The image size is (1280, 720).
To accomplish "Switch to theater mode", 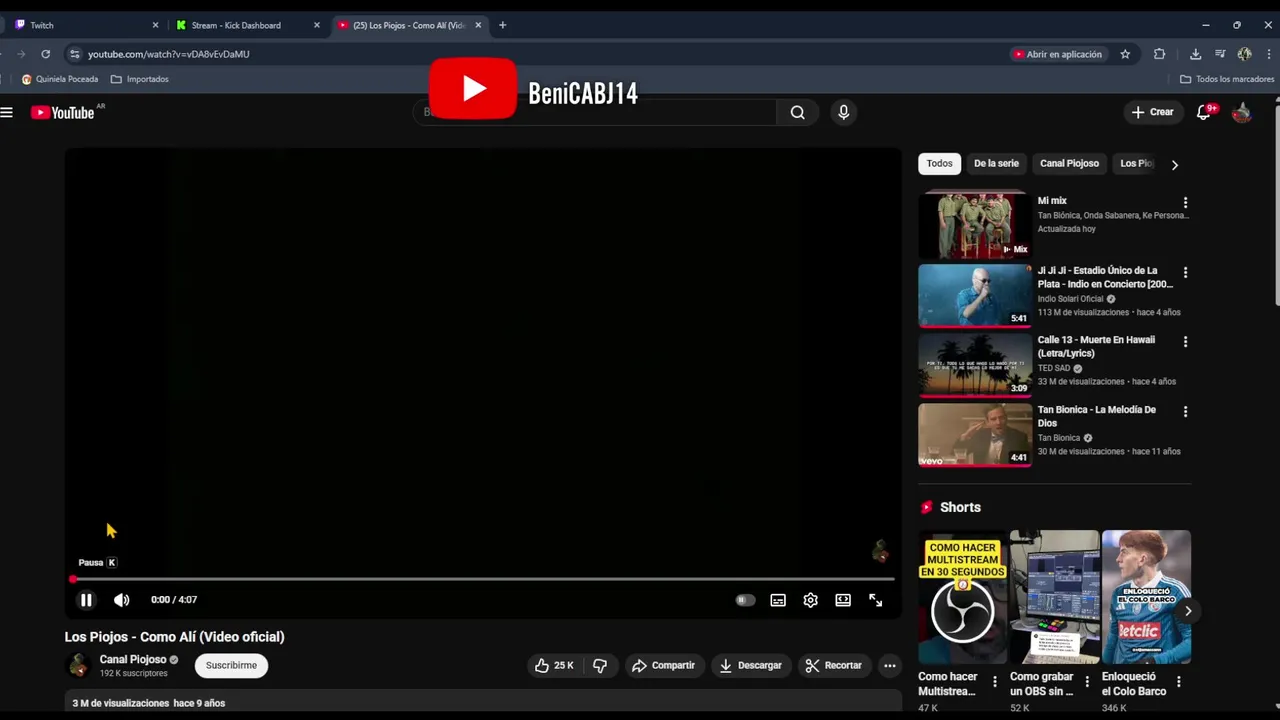I will 843,600.
